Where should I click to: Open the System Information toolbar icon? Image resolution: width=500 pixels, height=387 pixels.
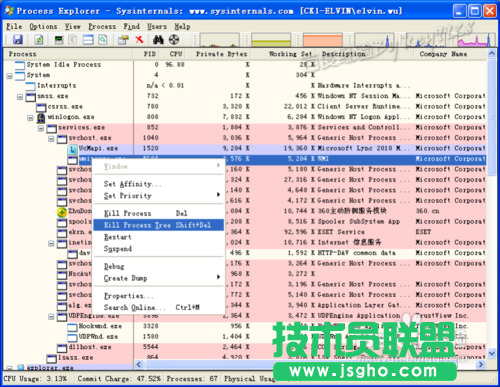[59, 40]
